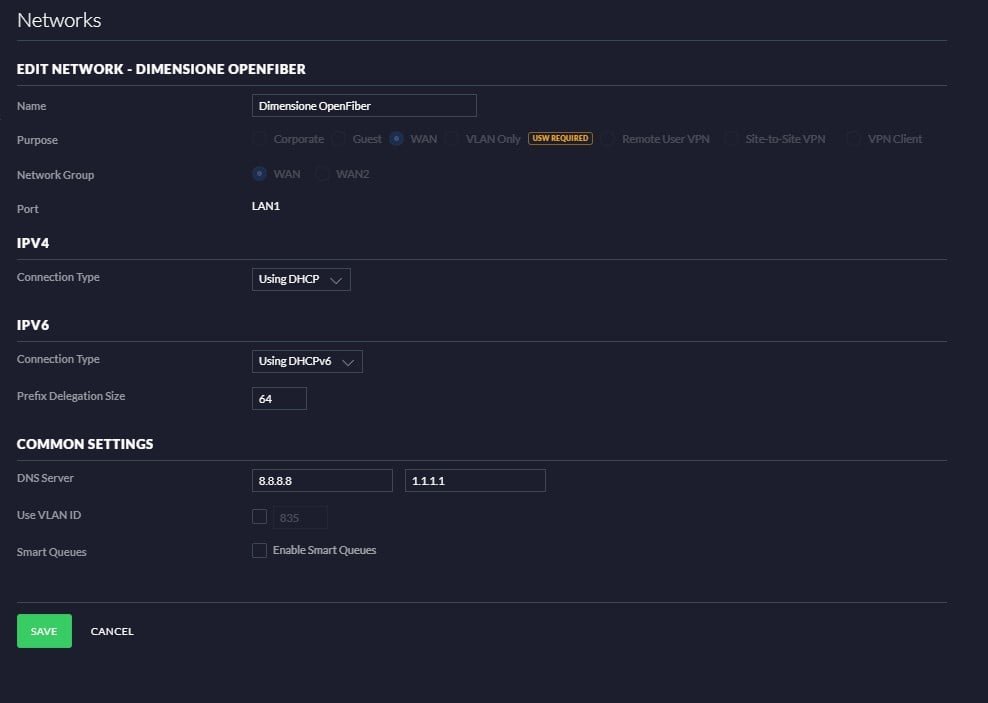Click the primary DNS server field 8.8.8.8
This screenshot has height=703, width=988.
click(x=322, y=480)
